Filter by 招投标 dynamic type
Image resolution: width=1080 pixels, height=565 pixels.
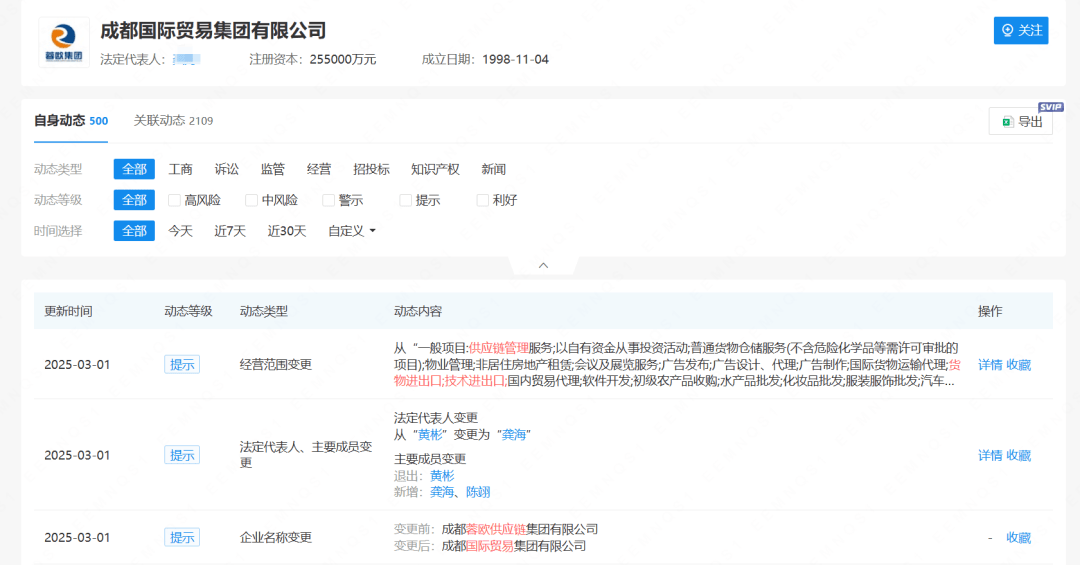(371, 169)
